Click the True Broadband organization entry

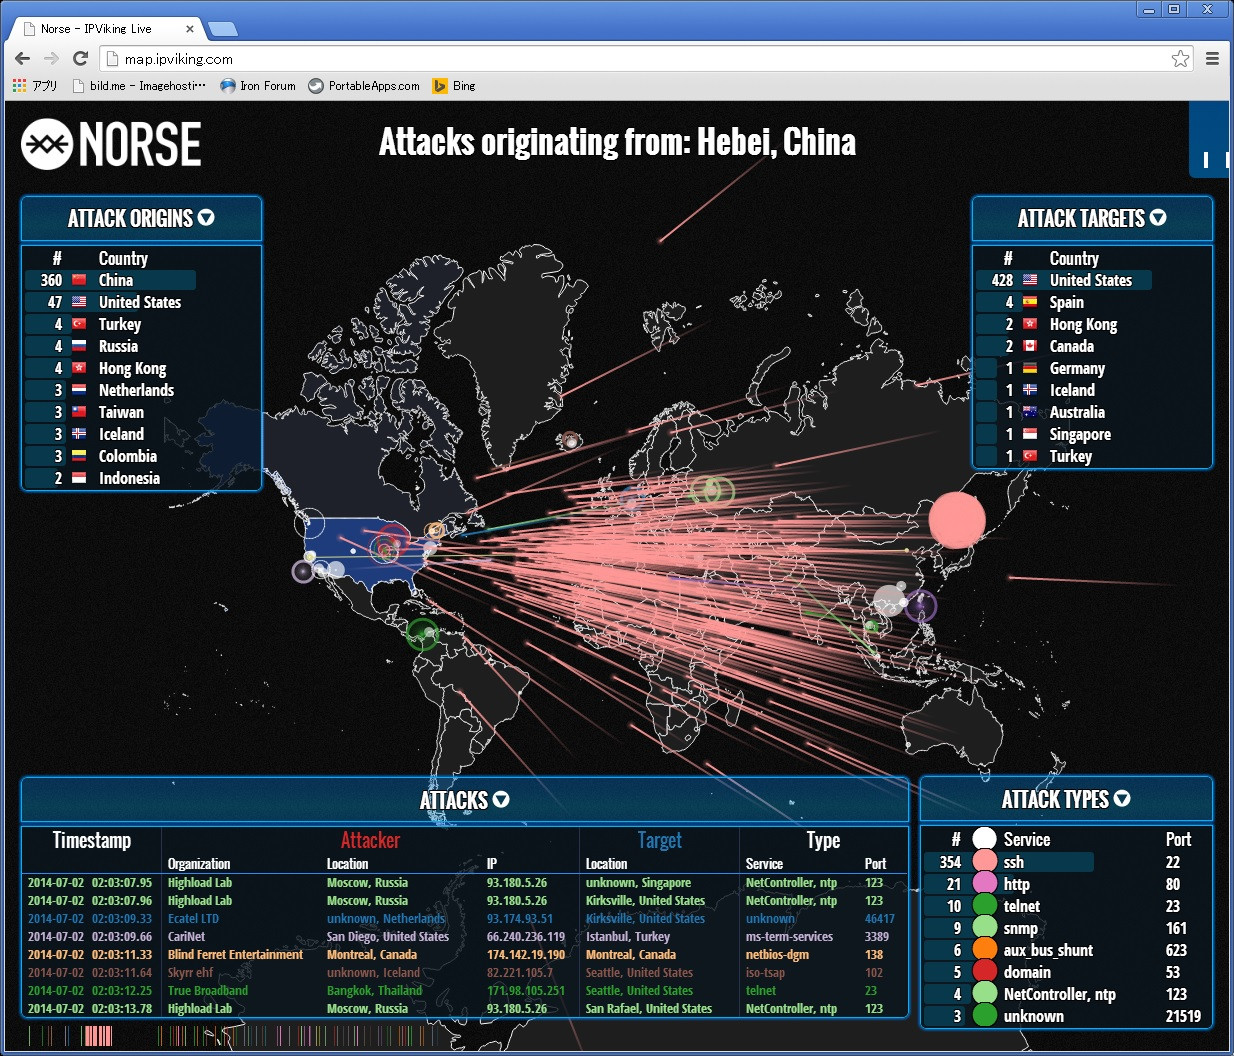tap(208, 991)
